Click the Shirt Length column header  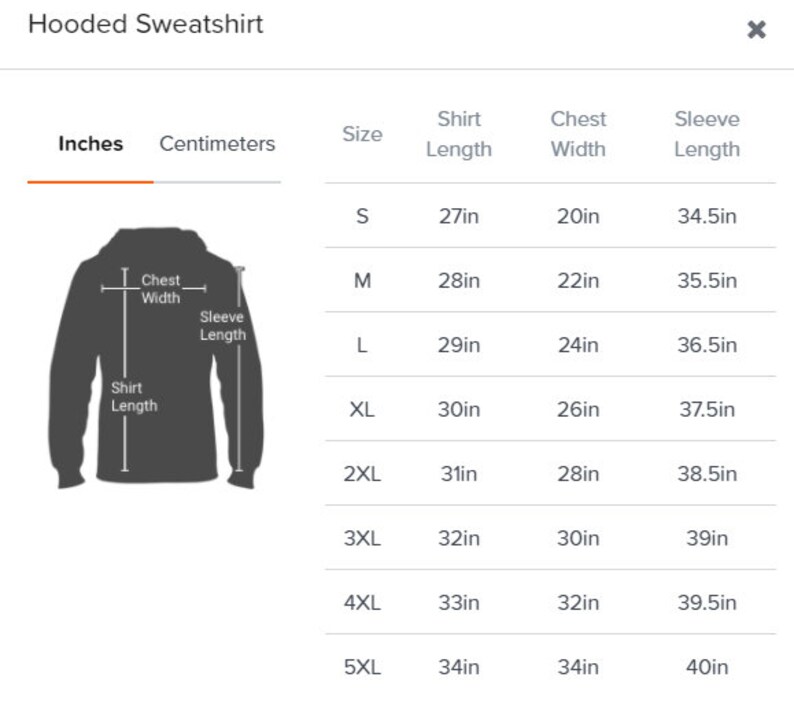[459, 134]
